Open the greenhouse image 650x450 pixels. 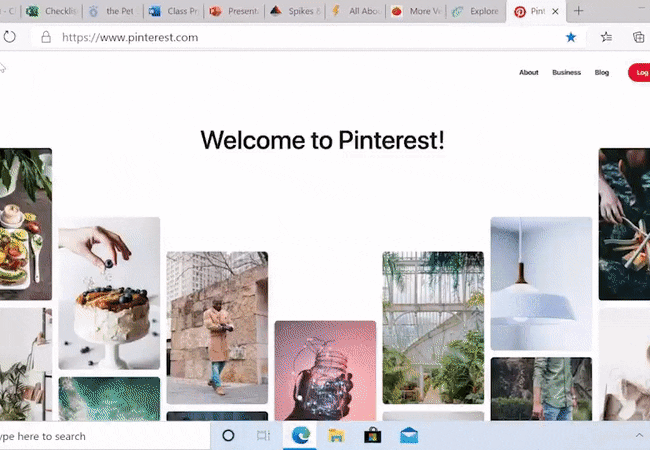pyautogui.click(x=433, y=327)
